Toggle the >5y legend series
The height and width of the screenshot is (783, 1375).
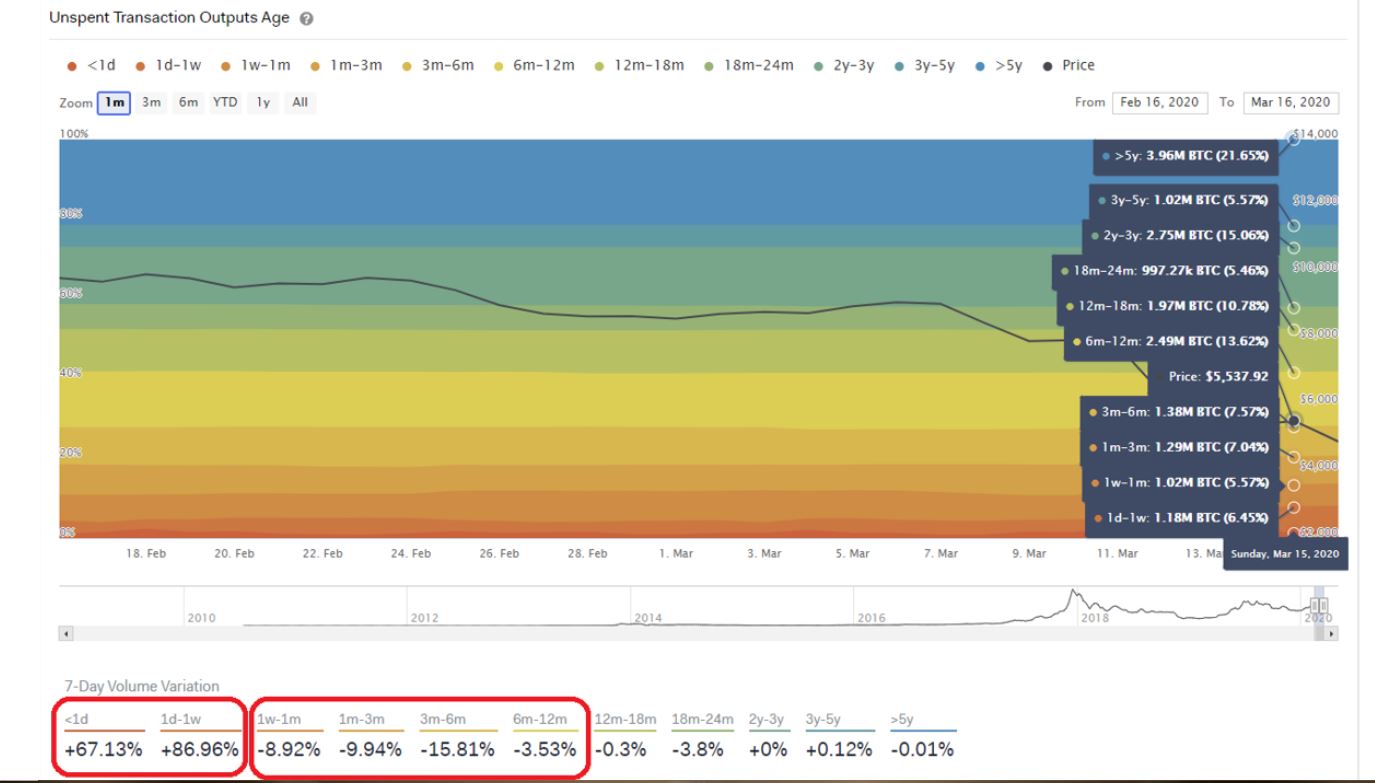coord(999,65)
